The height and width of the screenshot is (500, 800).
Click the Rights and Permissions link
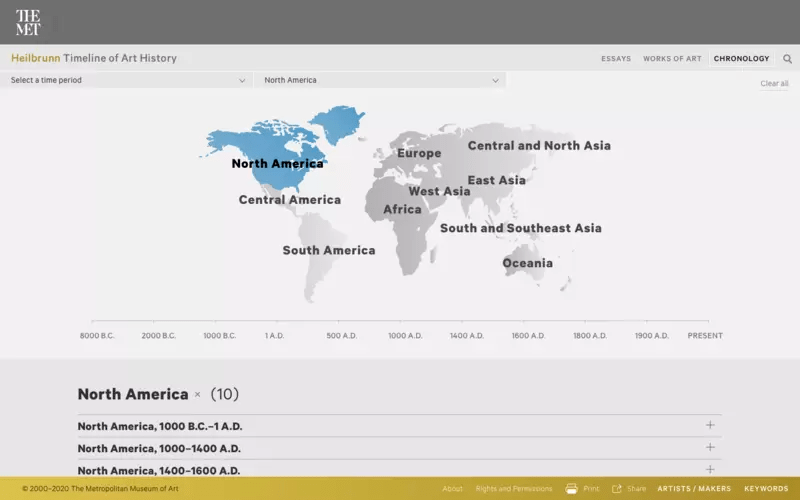(513, 489)
